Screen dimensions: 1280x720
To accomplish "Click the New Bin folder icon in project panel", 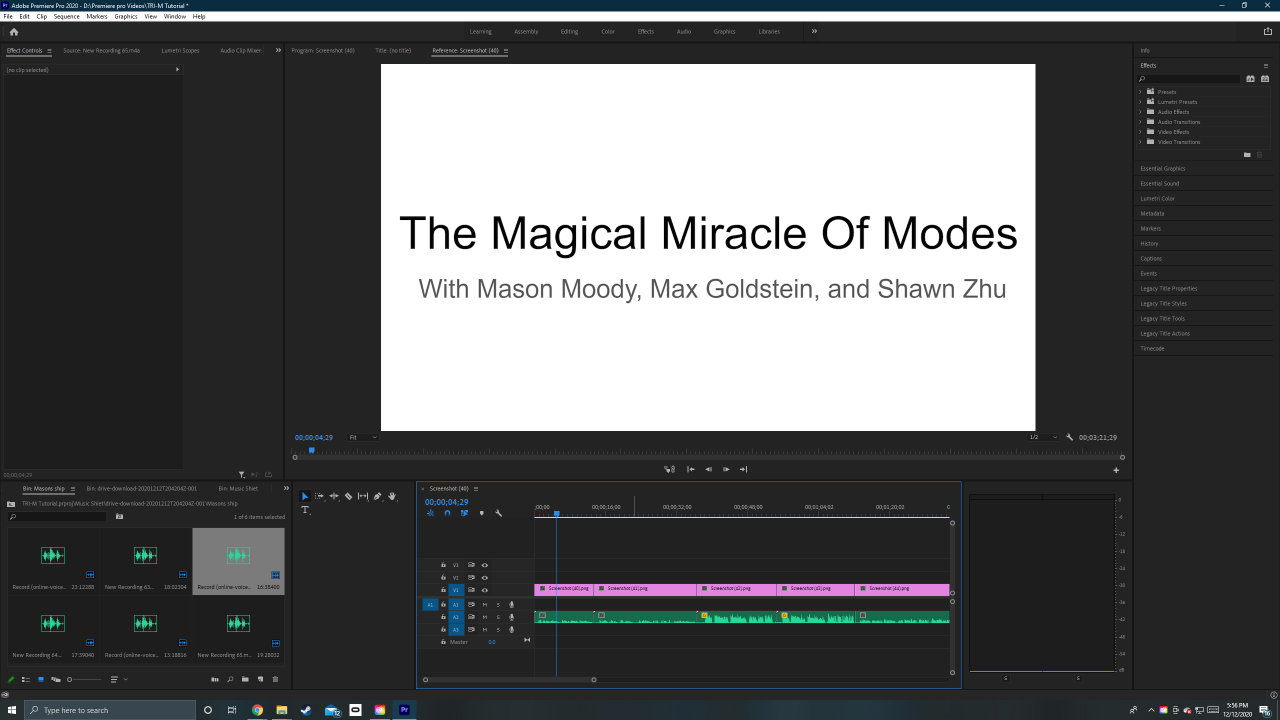I will (x=245, y=679).
